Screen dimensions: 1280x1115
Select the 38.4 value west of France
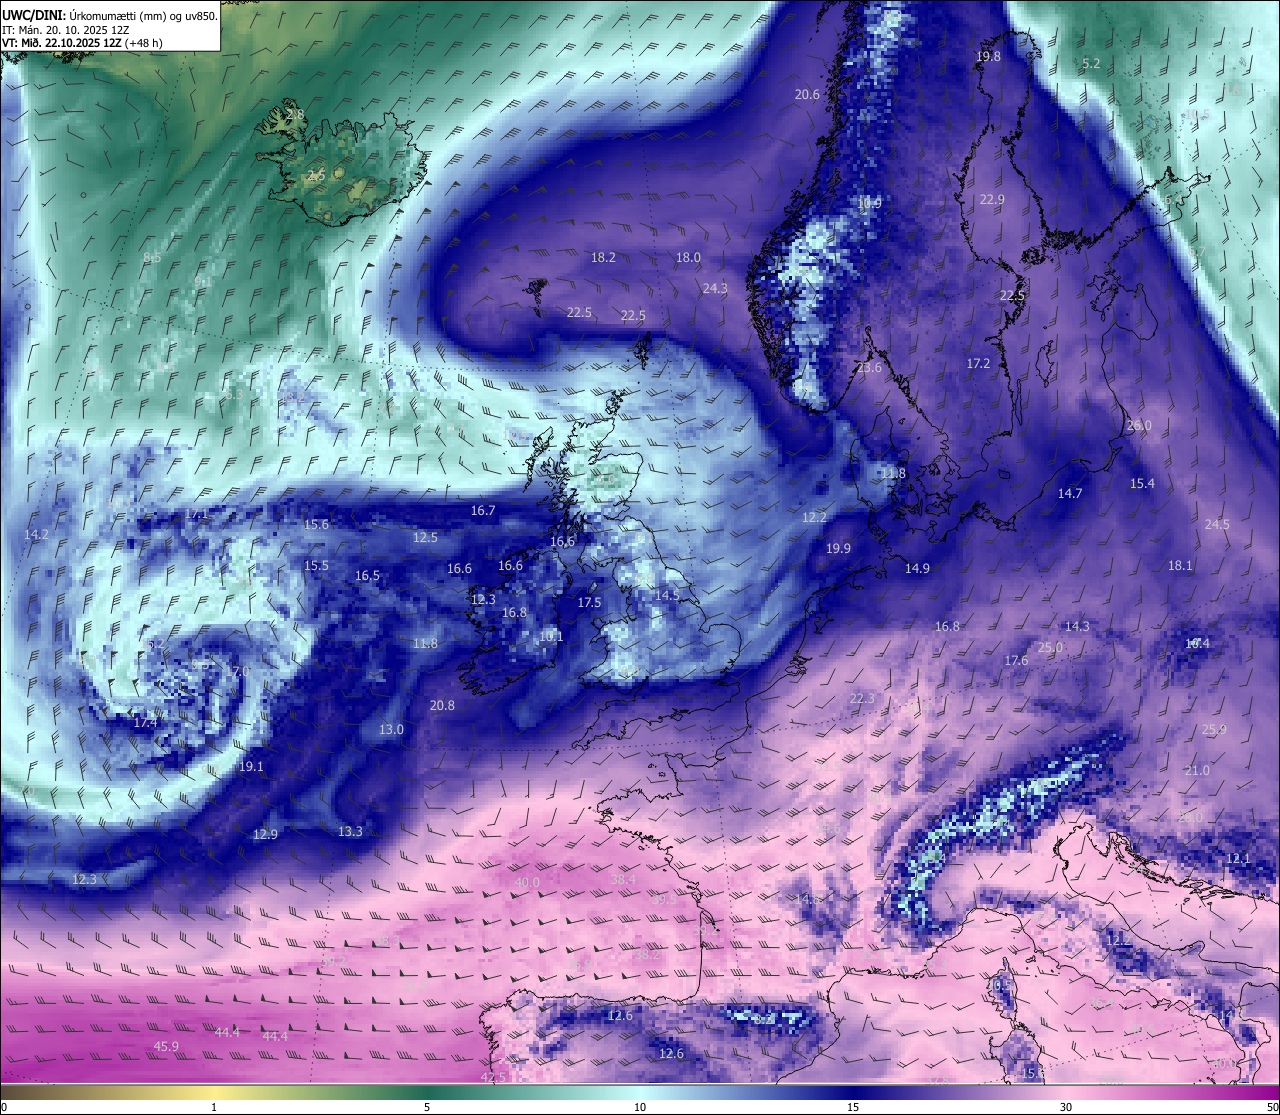(623, 879)
